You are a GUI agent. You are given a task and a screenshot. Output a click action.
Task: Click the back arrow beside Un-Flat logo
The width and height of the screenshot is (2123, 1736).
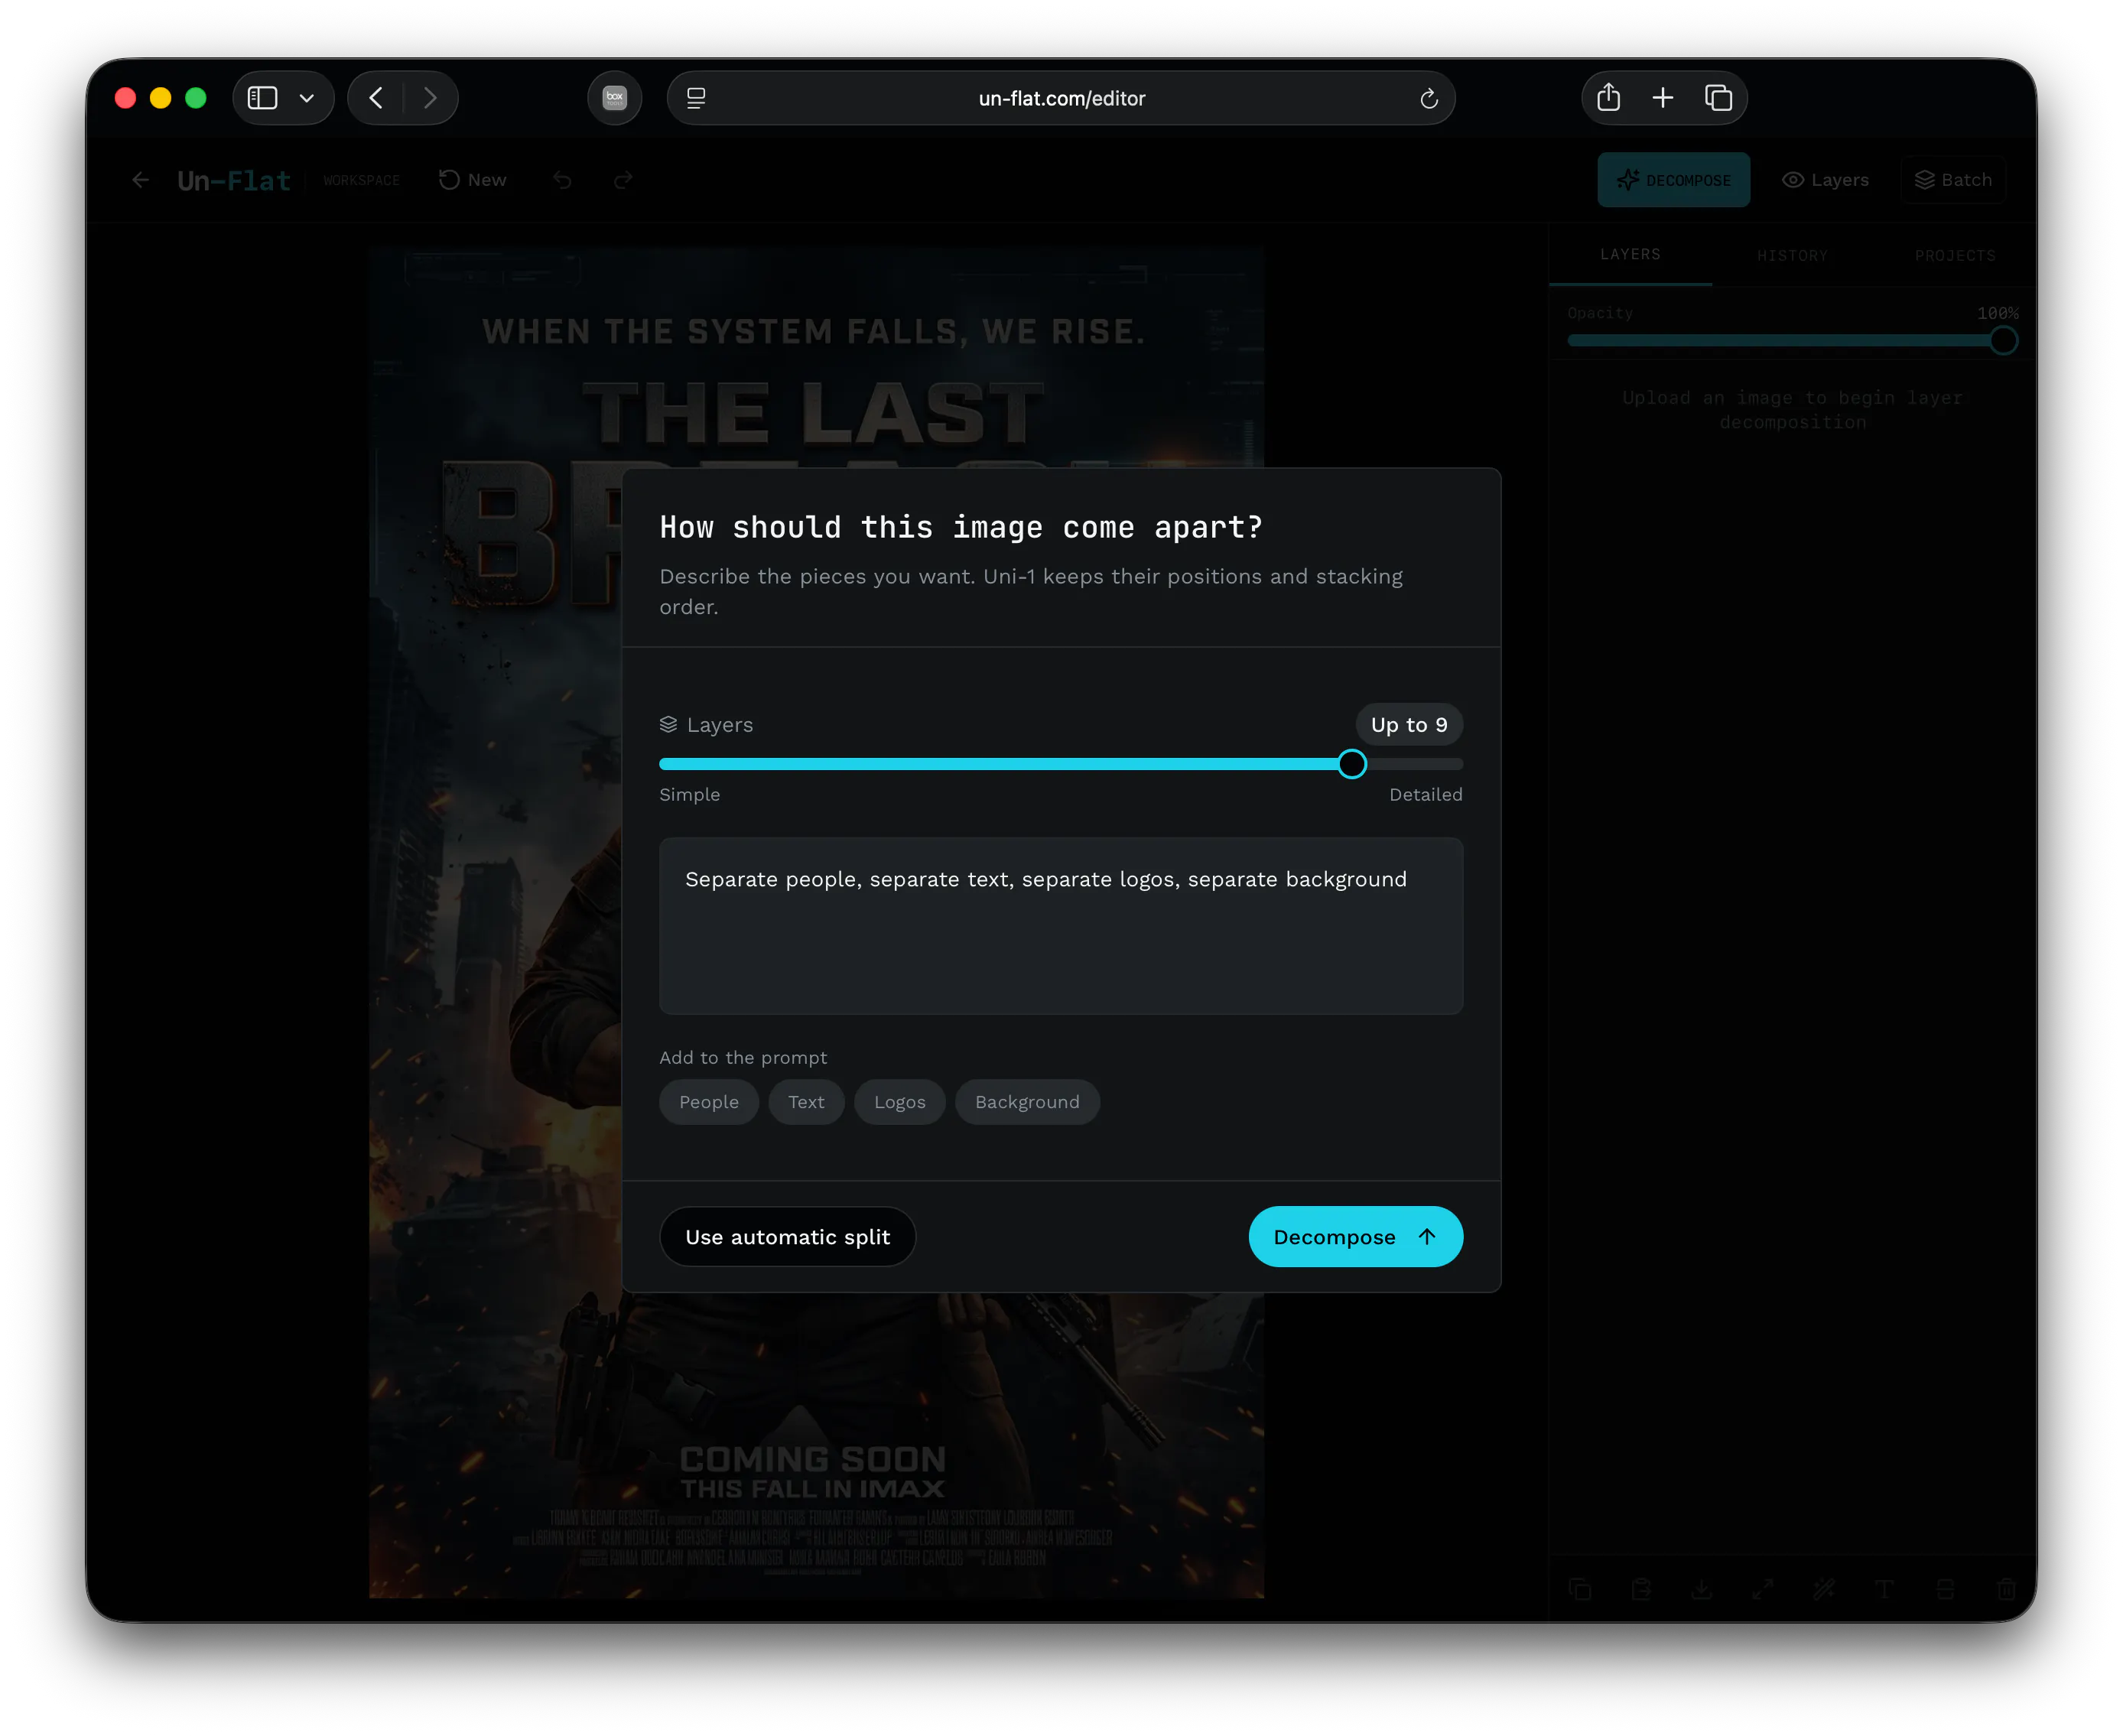tap(140, 180)
